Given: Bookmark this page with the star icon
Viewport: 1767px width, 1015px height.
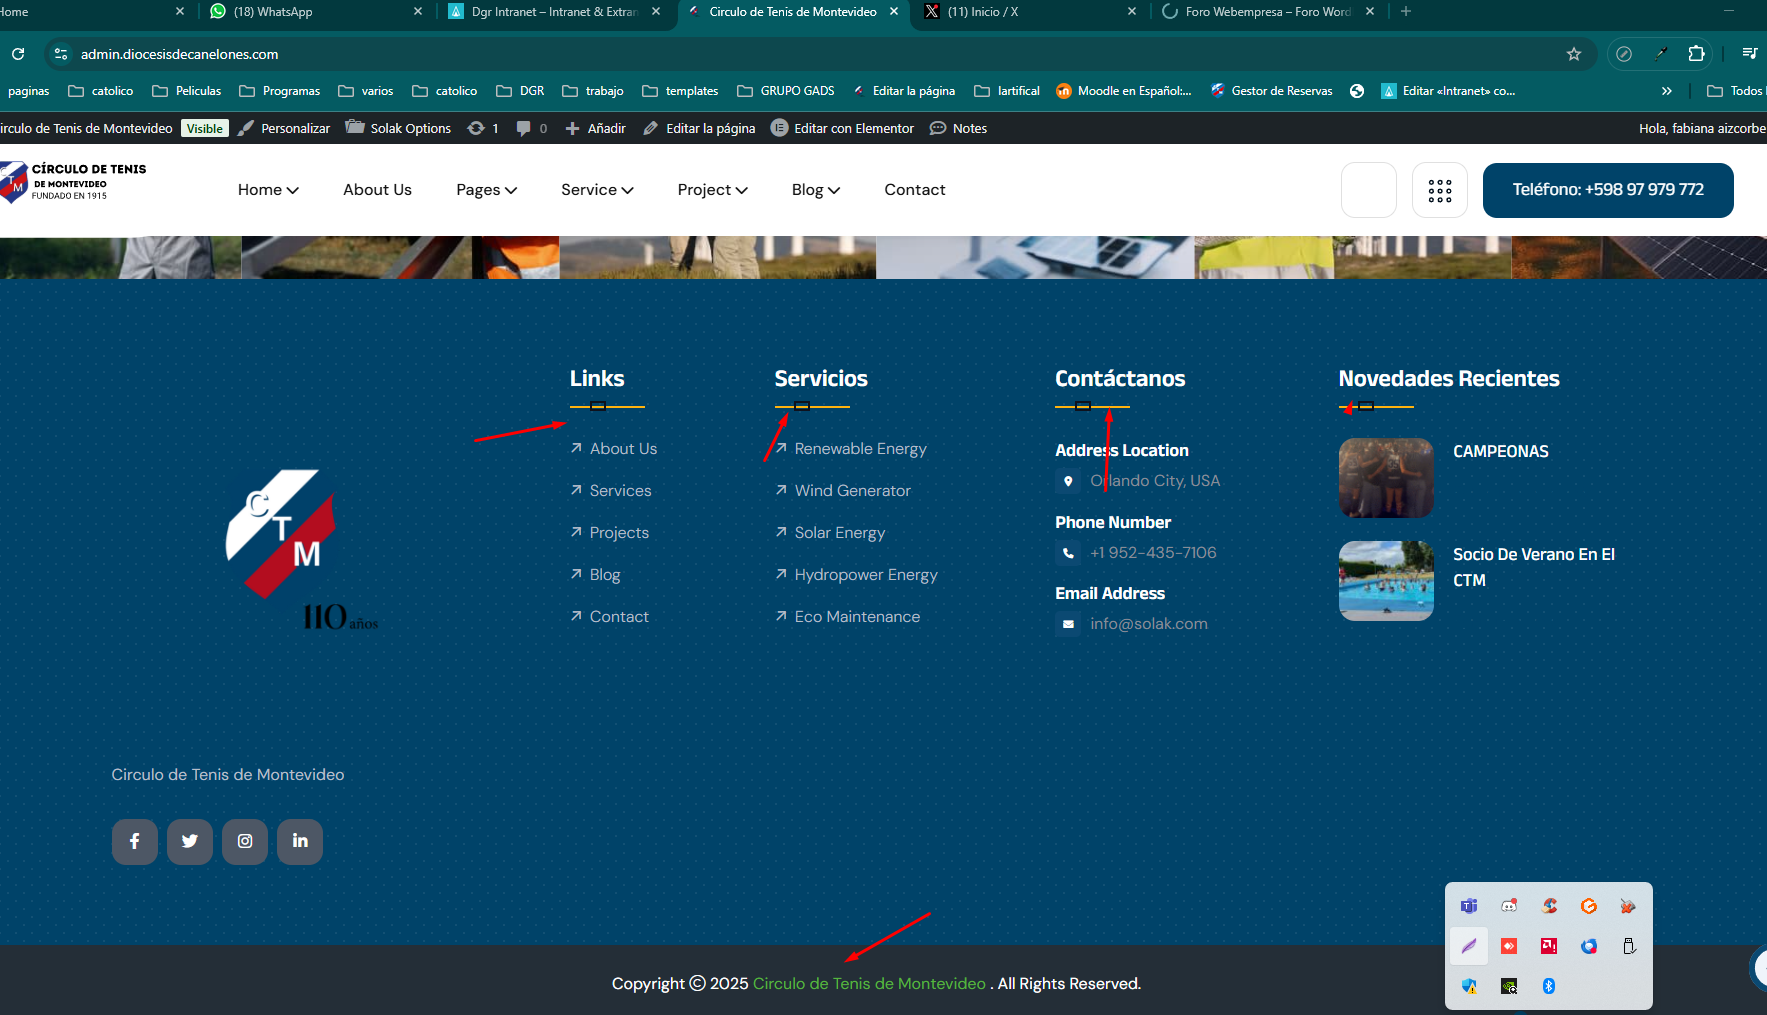Looking at the screenshot, I should (1573, 54).
